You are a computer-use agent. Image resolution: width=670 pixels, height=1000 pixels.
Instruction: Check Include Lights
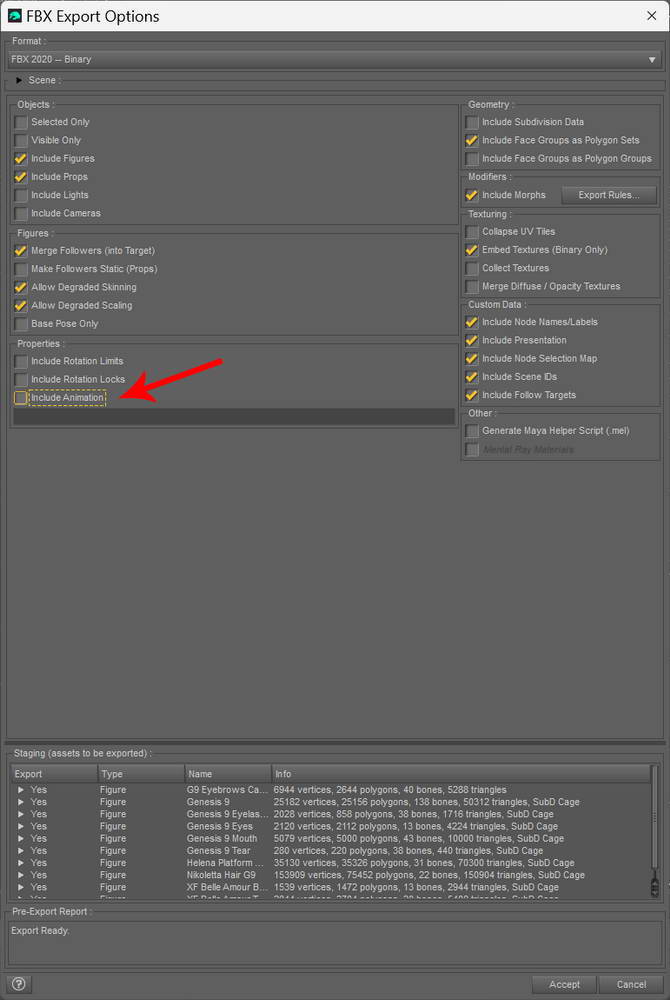click(21, 195)
